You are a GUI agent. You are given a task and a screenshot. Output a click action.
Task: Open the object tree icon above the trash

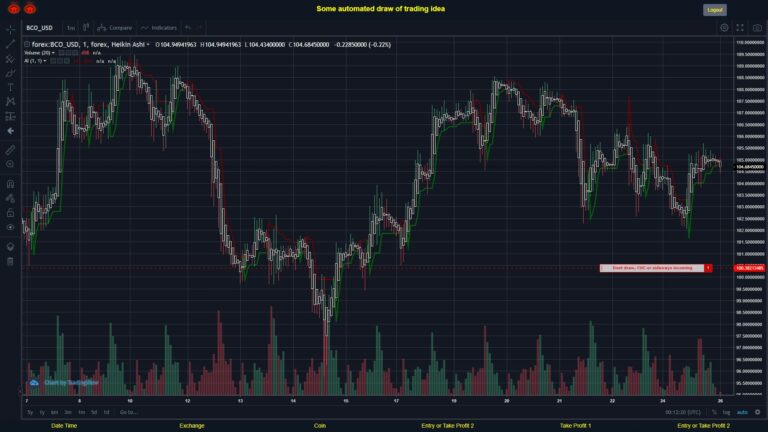point(10,246)
